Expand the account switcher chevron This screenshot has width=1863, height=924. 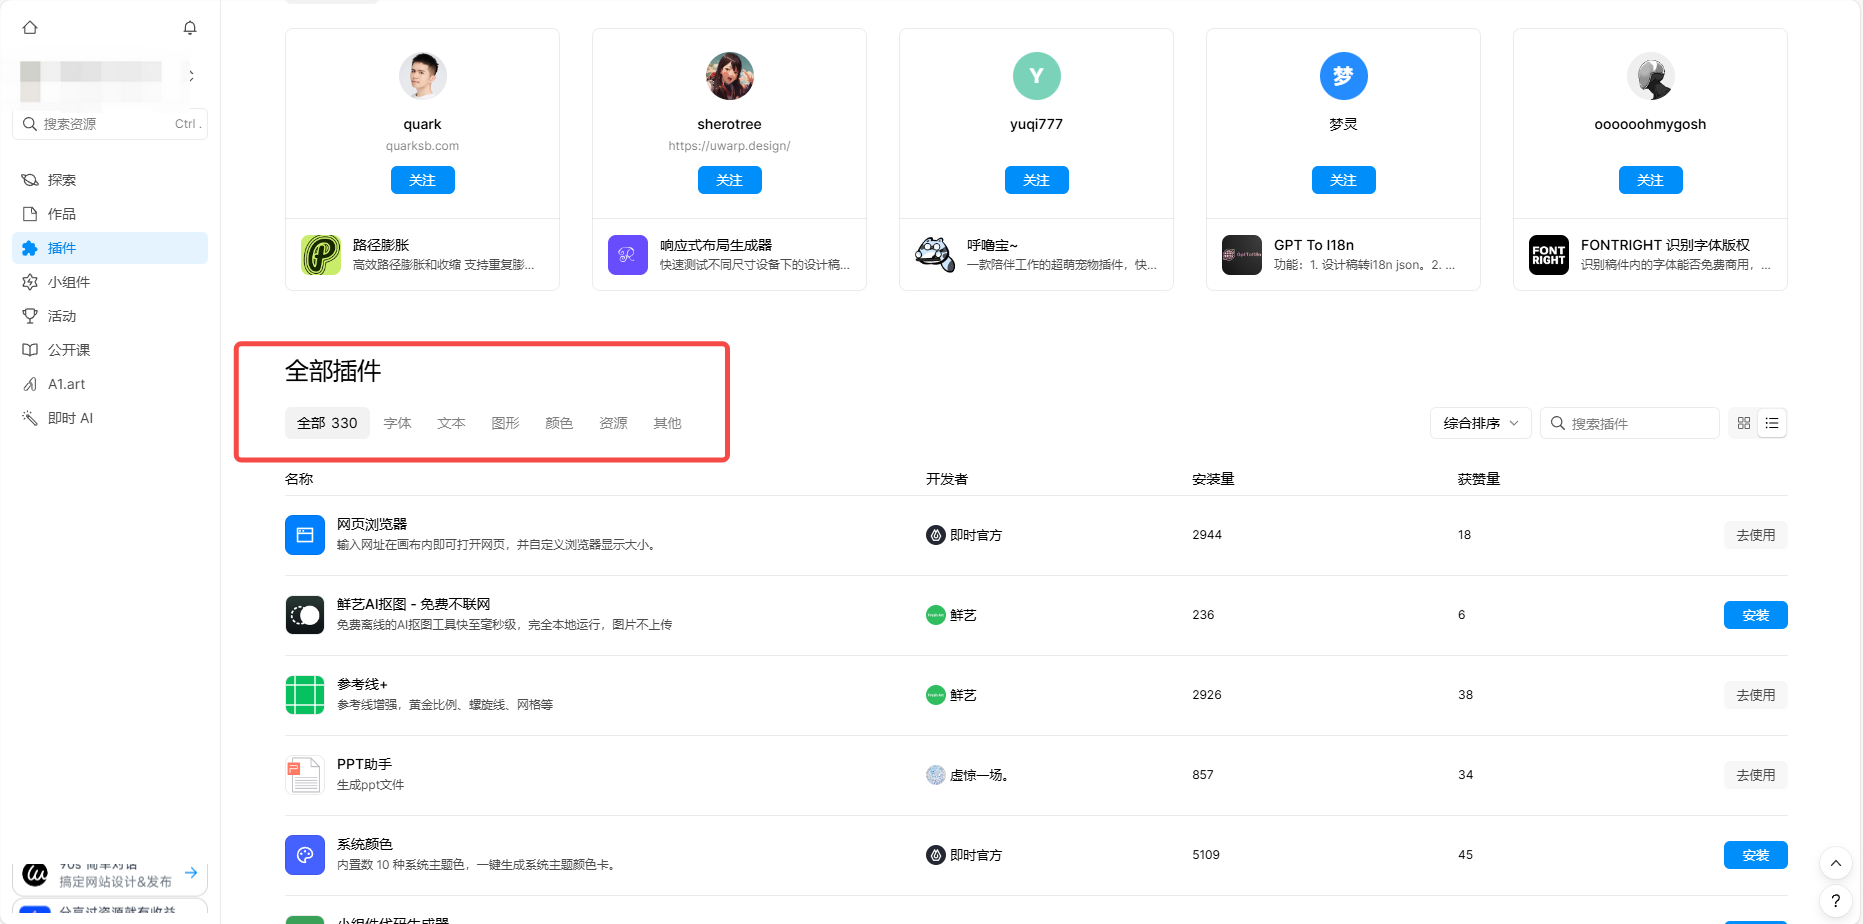[x=192, y=76]
